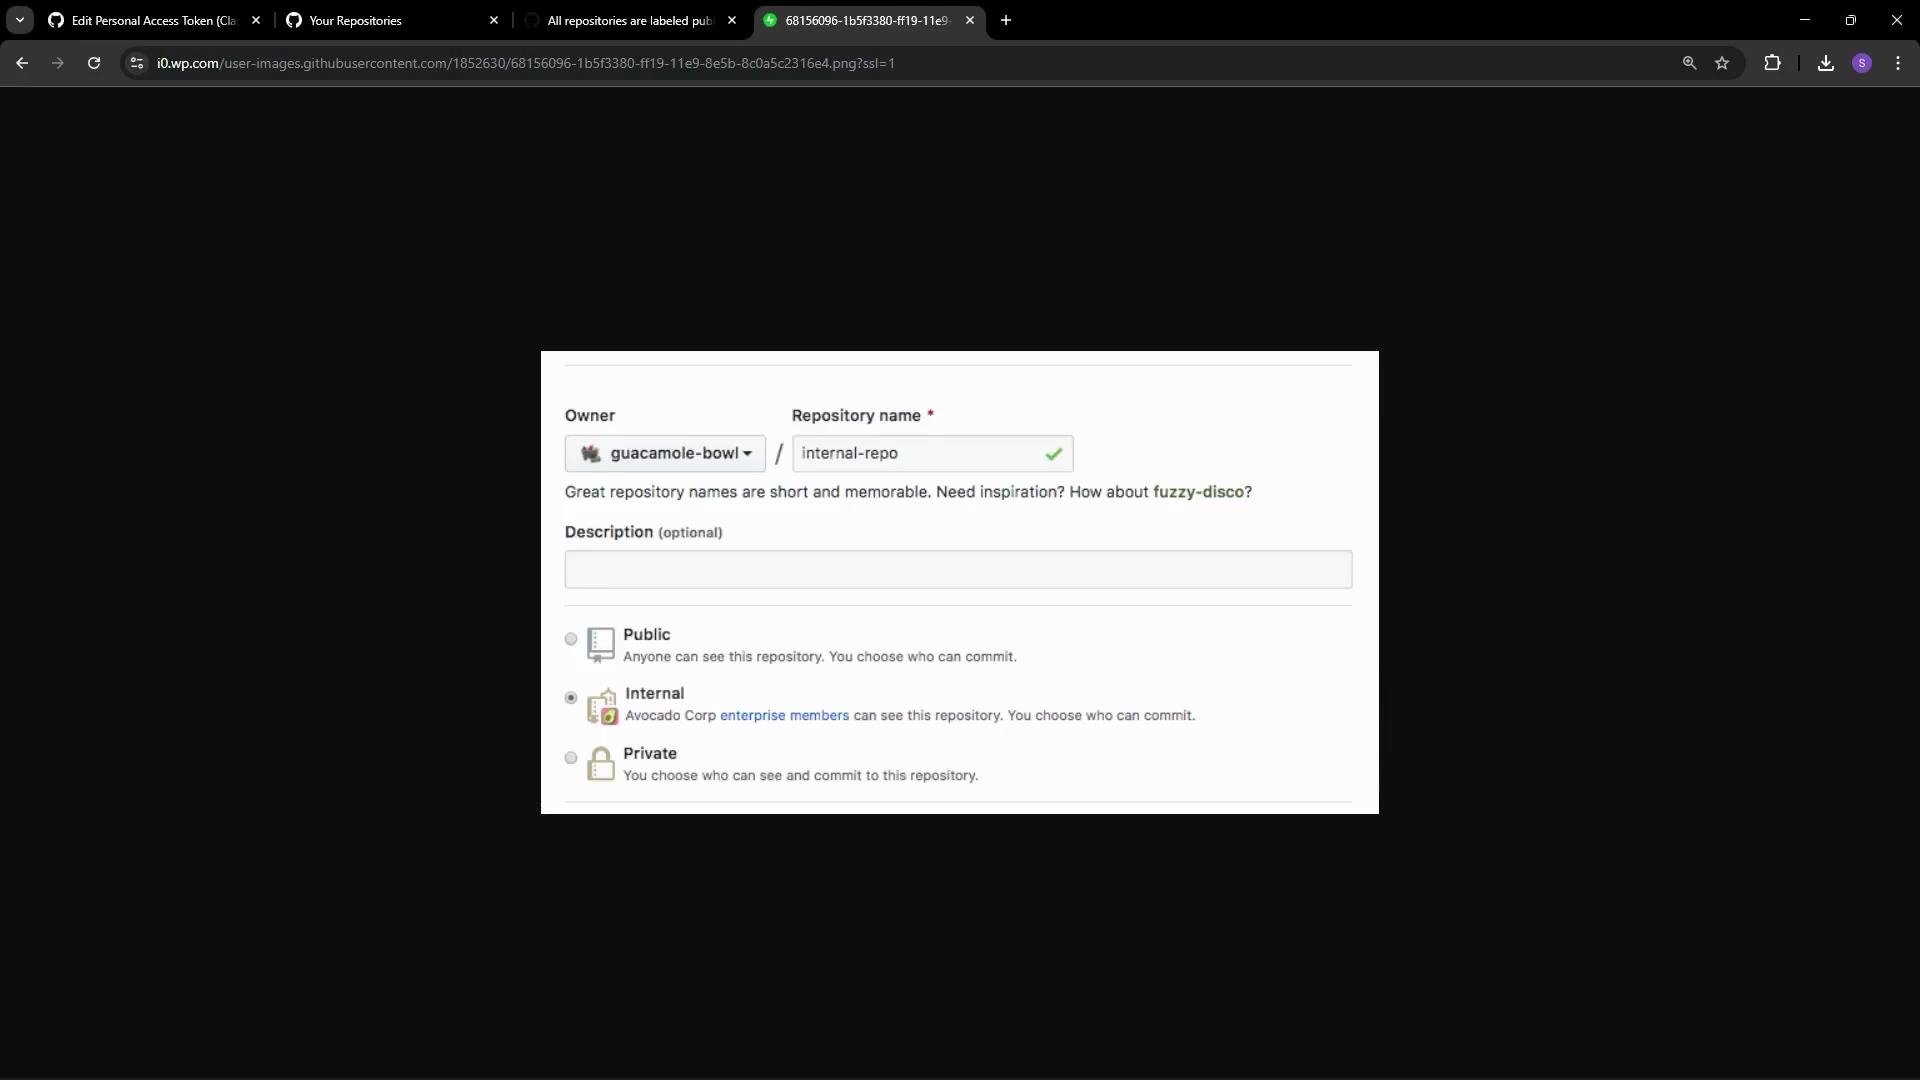Viewport: 1920px width, 1080px height.
Task: Click the Public option label
Action: click(646, 635)
